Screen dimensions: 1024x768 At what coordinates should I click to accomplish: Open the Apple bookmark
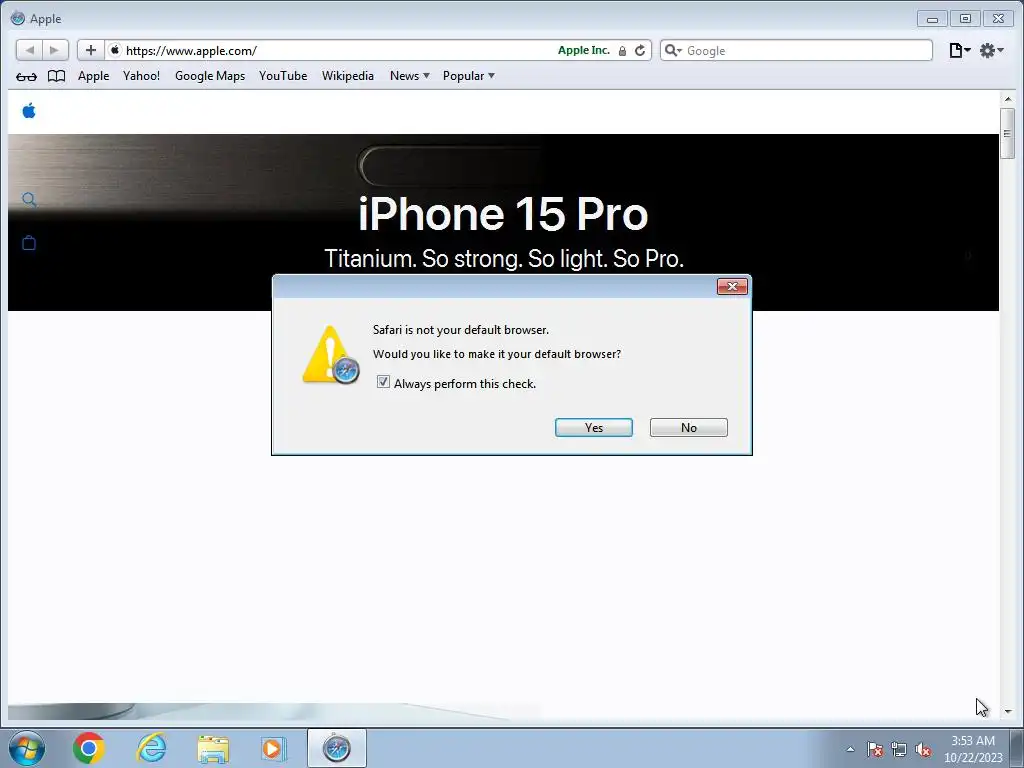[93, 76]
